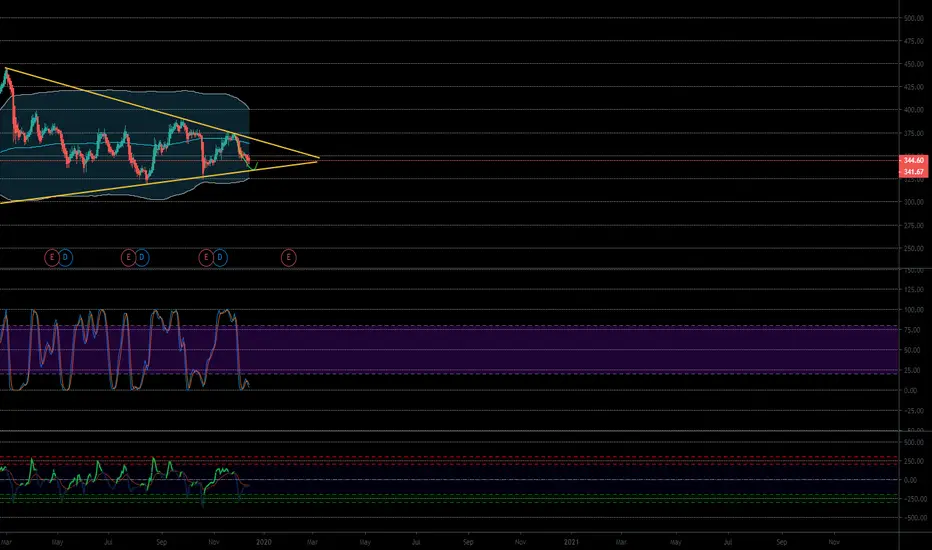Image resolution: width=932 pixels, height=550 pixels.
Task: Click the -500.00 label on the bottom indicator scale
Action: click(914, 518)
